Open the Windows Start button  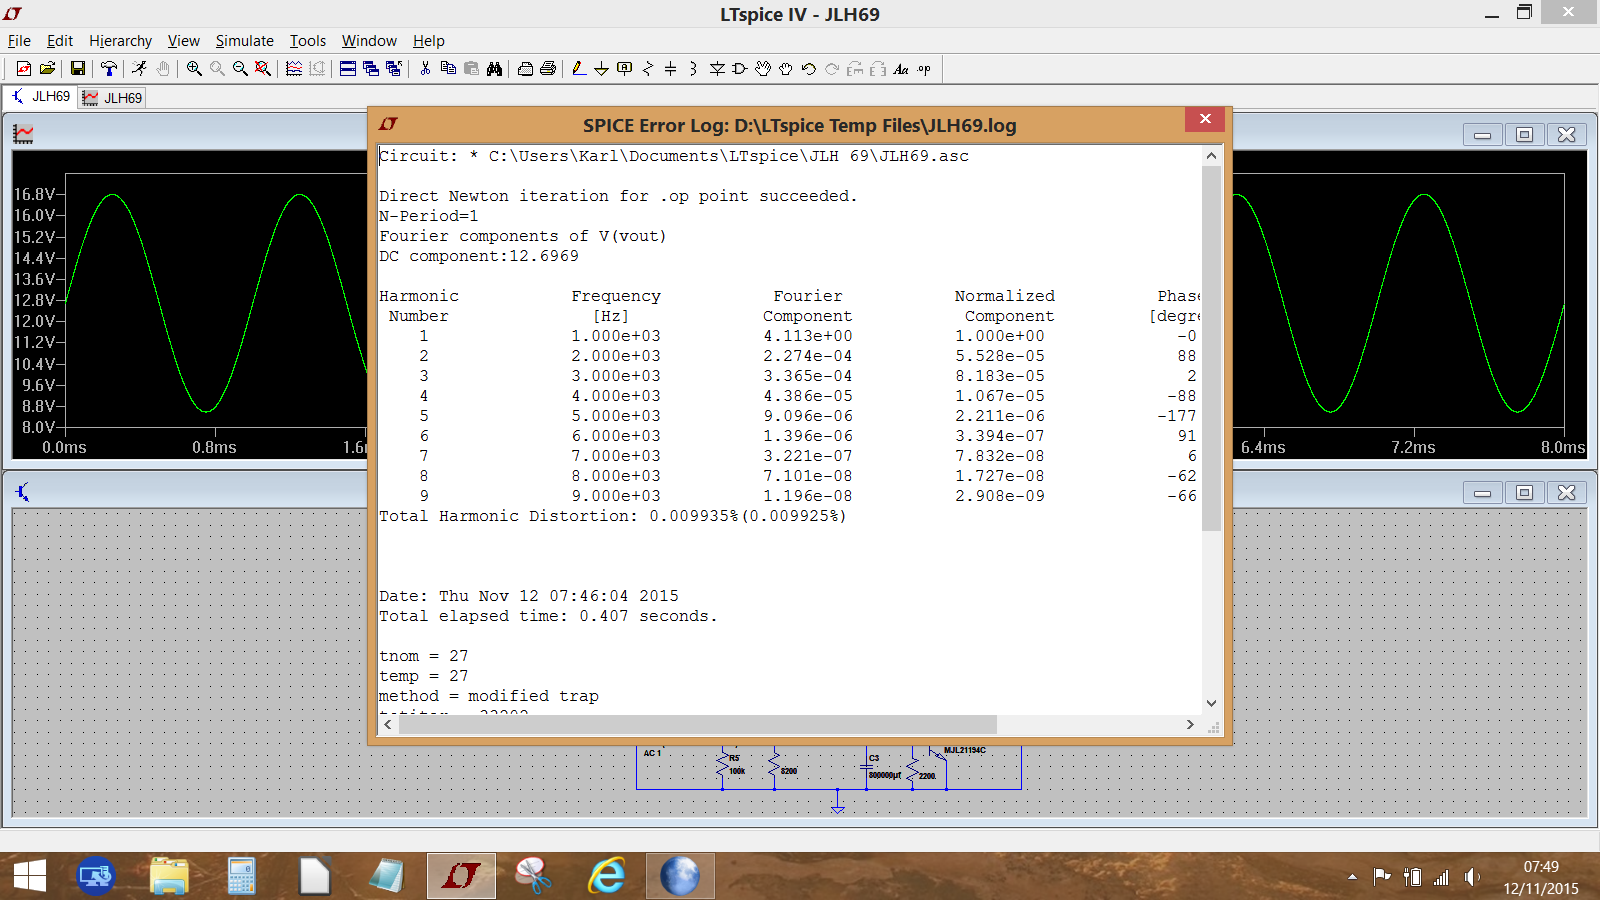[30, 876]
